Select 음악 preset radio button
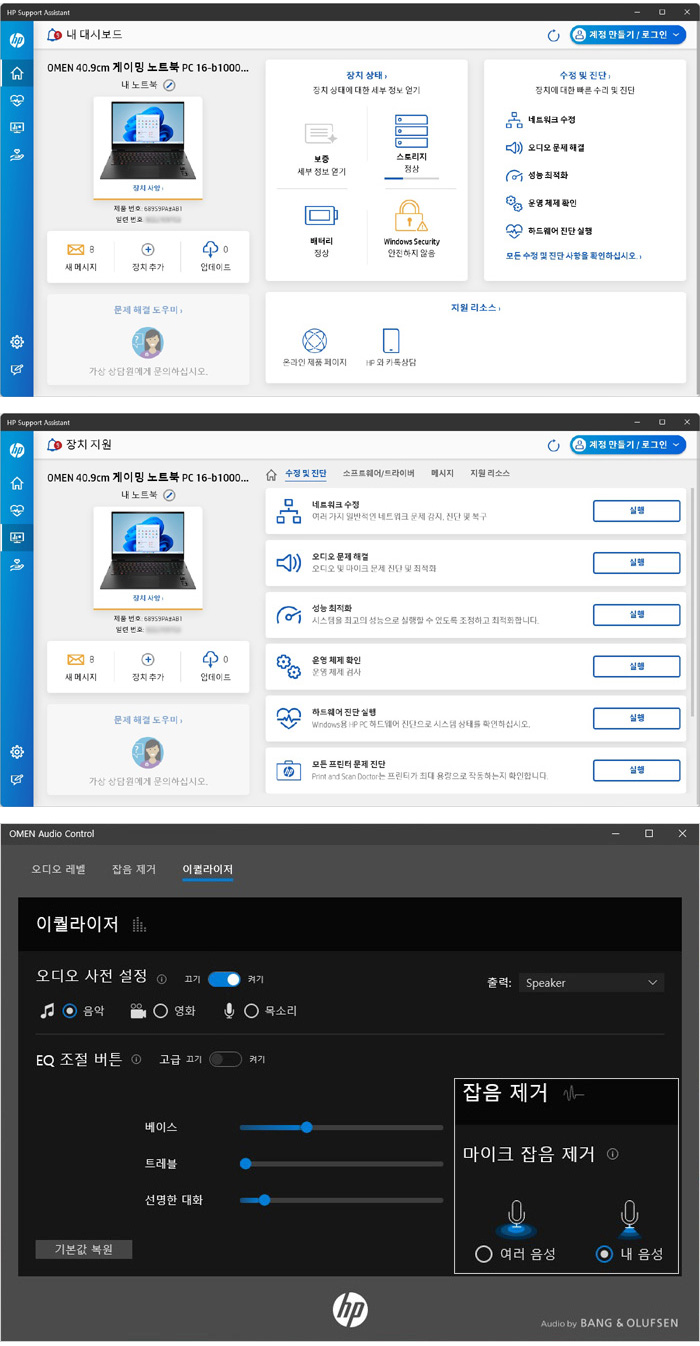700x1346 pixels. 70,1011
